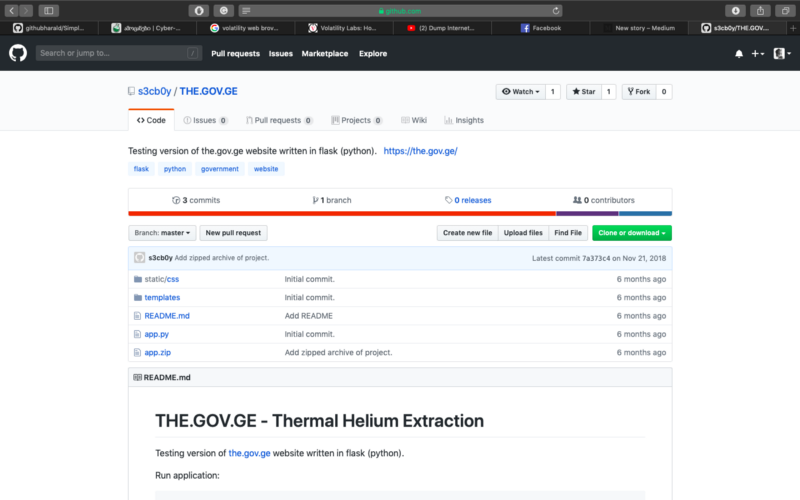Image resolution: width=800 pixels, height=500 pixels.
Task: Click the red segment of the language bar
Action: point(342,214)
